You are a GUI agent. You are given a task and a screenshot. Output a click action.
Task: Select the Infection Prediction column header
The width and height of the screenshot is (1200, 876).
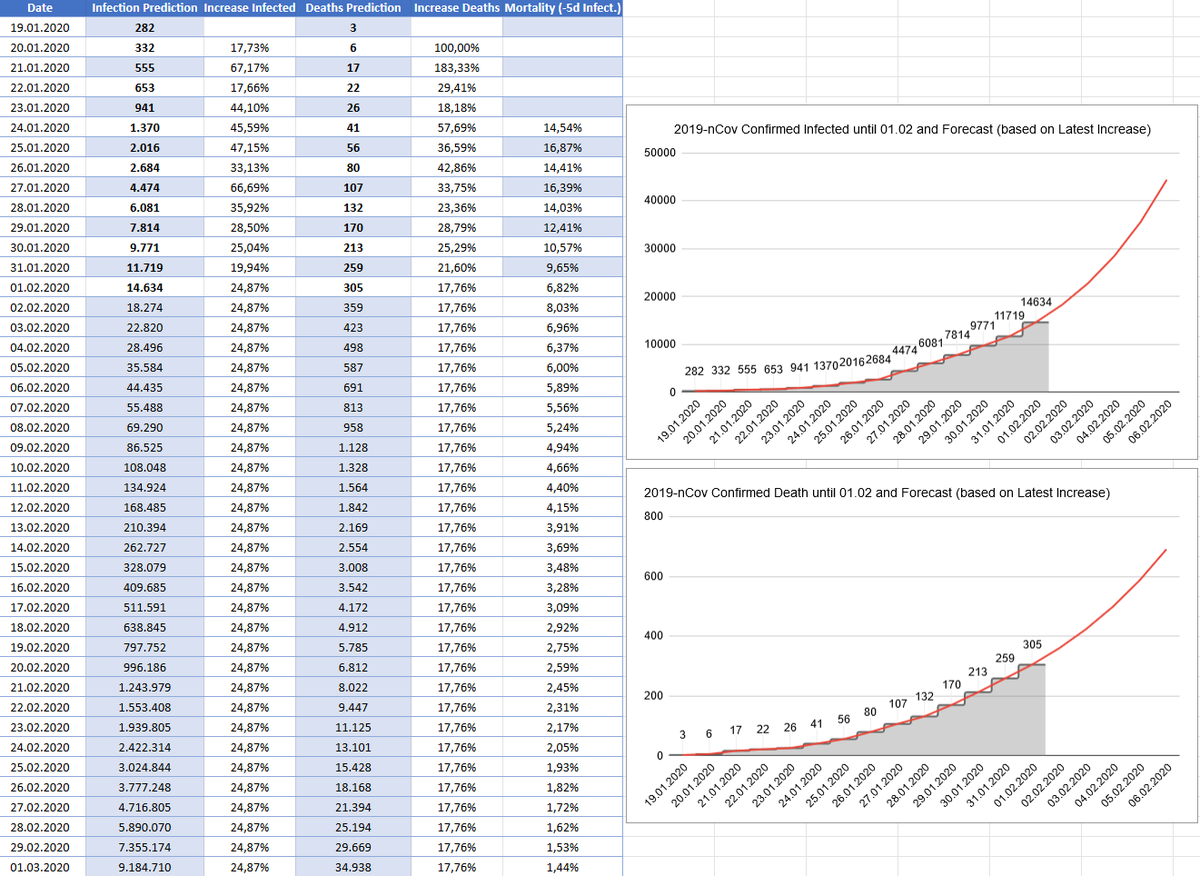tap(144, 8)
